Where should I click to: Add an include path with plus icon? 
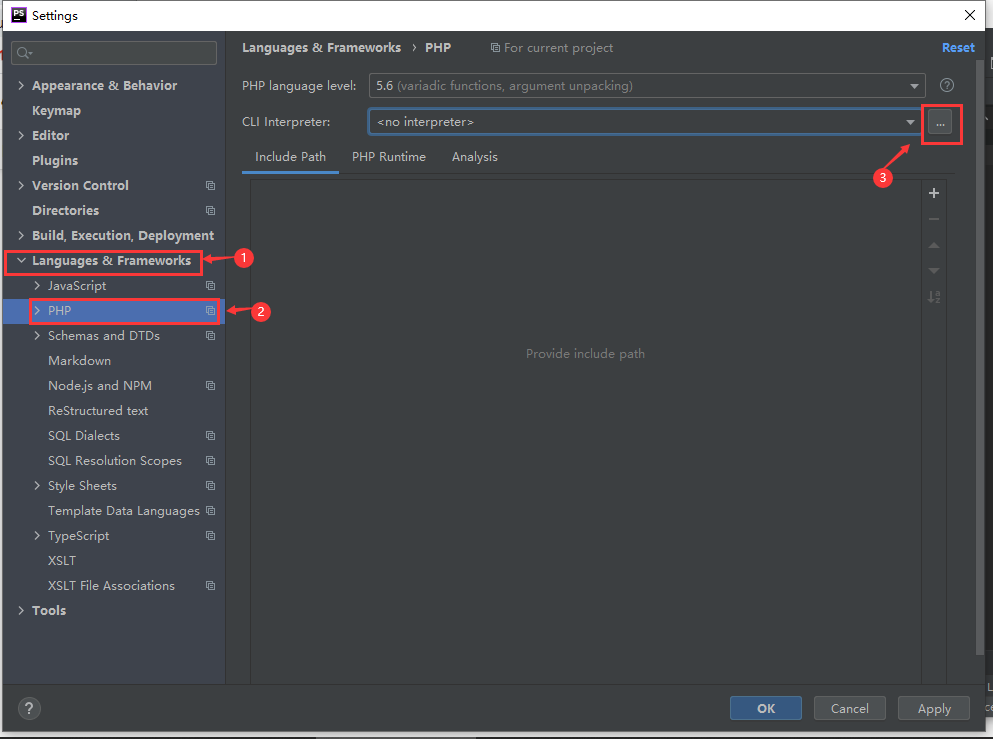point(933,193)
